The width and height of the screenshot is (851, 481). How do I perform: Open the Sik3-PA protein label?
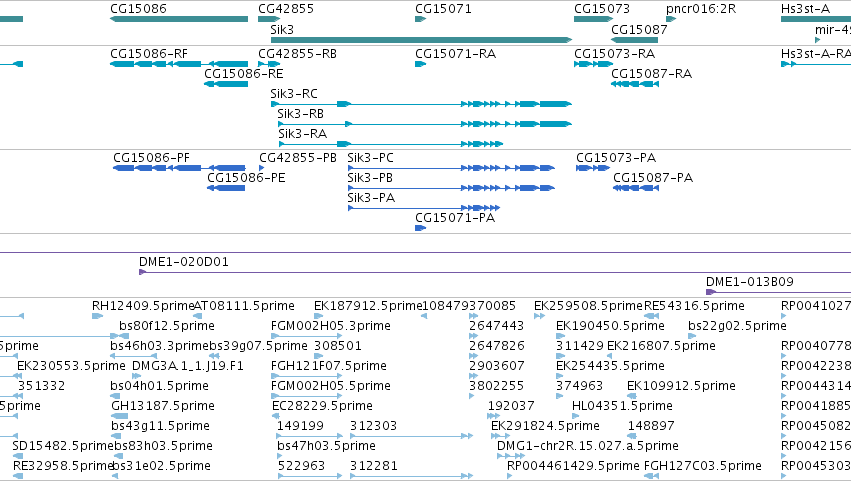[371, 198]
